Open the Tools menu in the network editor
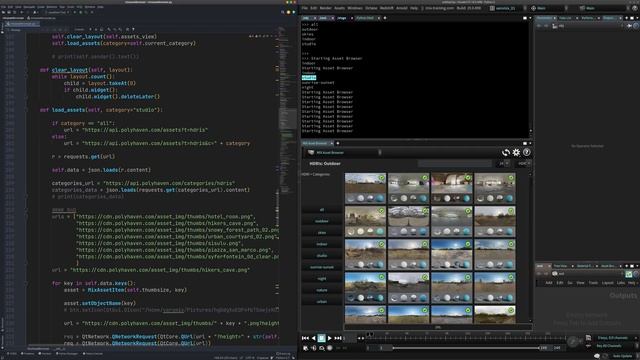 [x=593, y=283]
